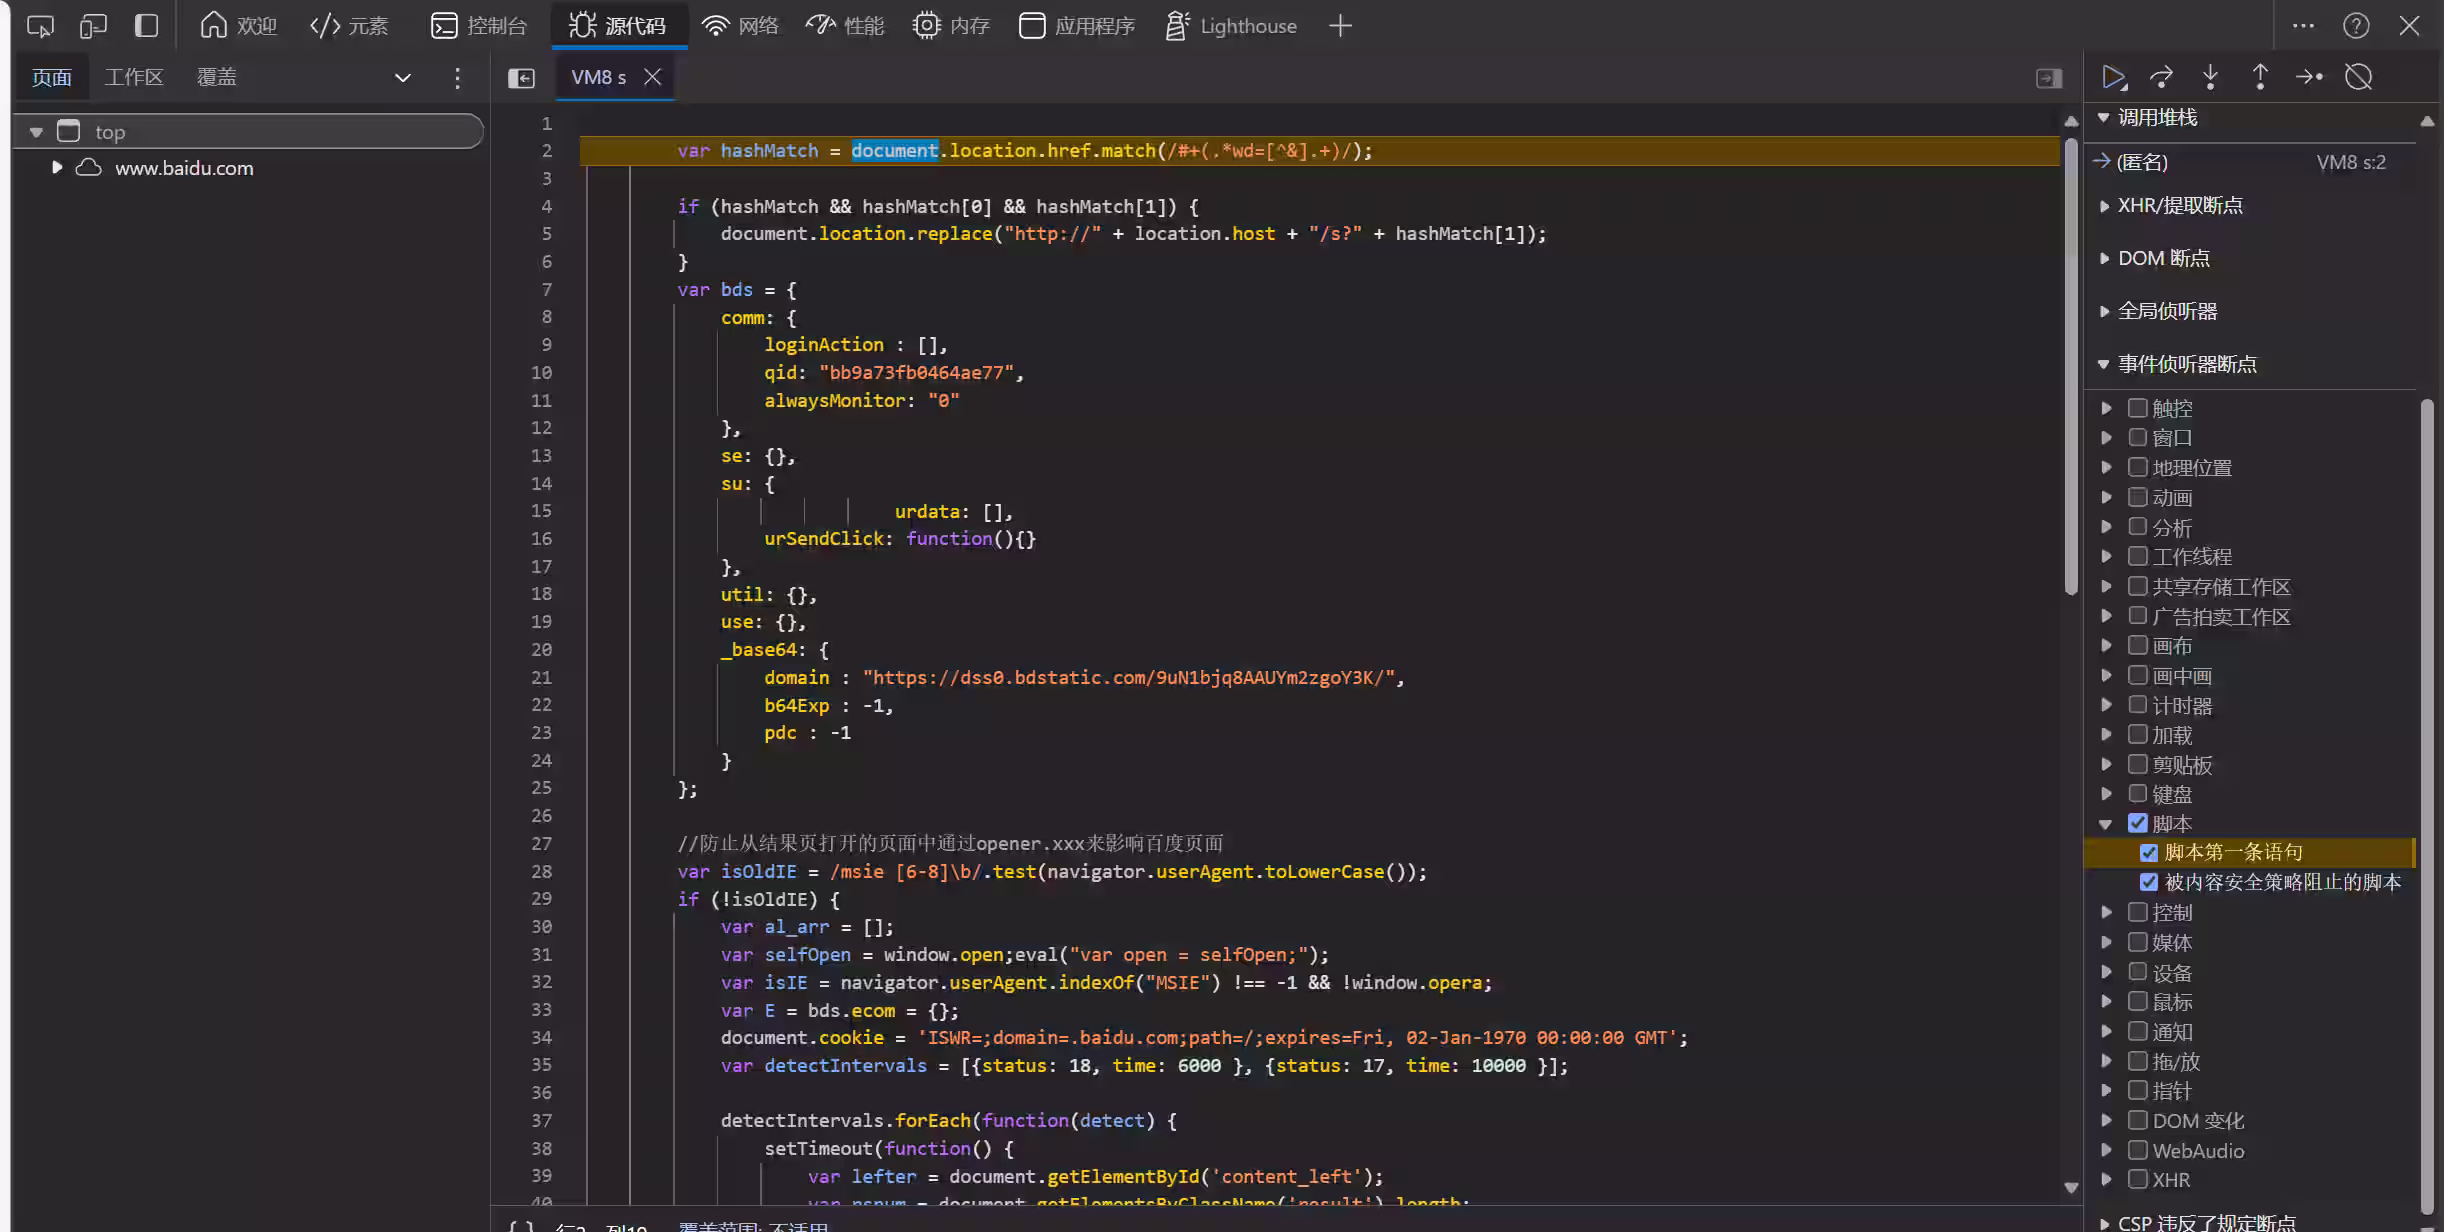Enable the 触控 breakpoint checkbox

(2138, 408)
